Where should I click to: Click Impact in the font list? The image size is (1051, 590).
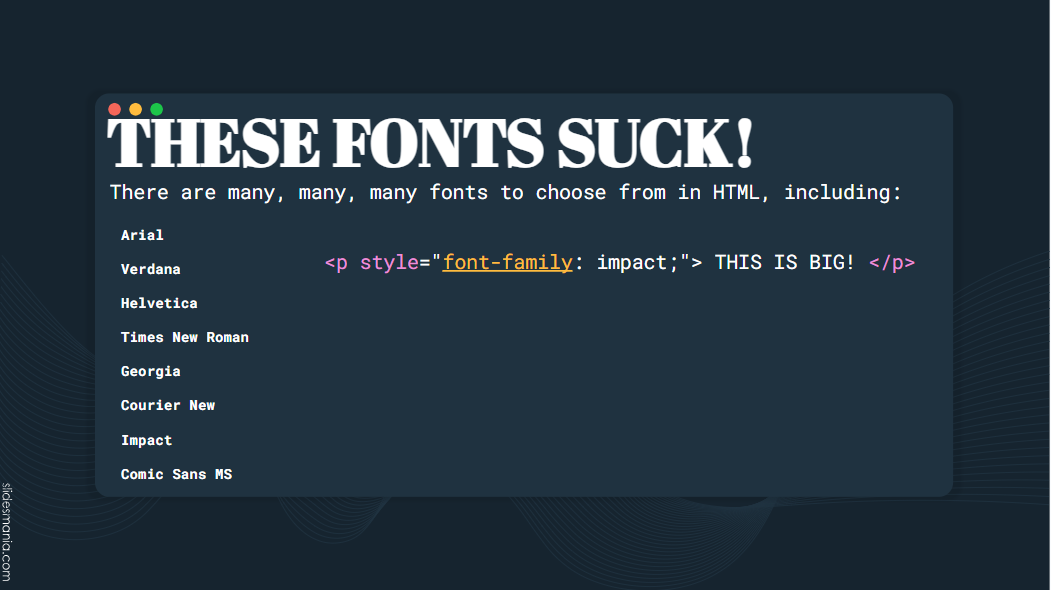pos(147,440)
